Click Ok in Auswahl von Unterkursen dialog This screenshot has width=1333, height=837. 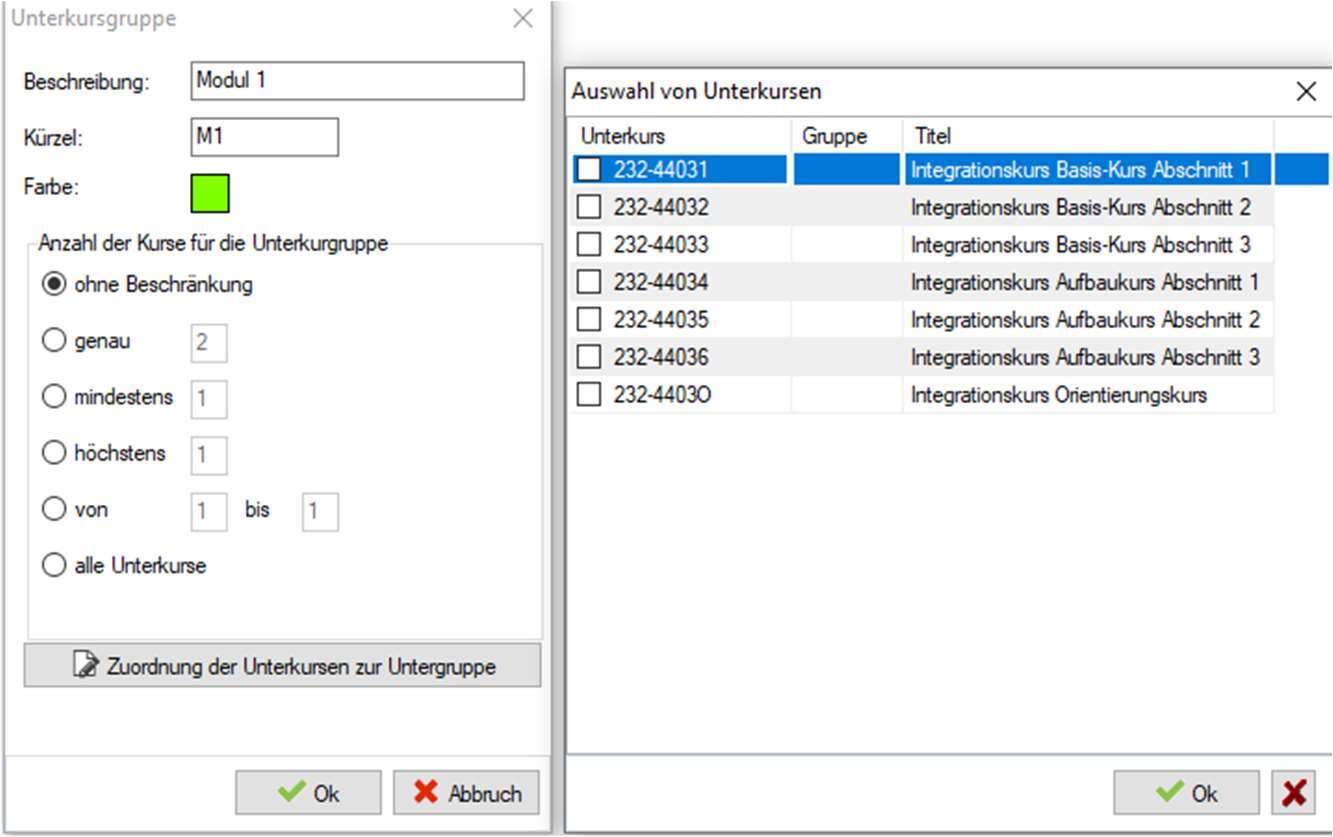point(1186,793)
